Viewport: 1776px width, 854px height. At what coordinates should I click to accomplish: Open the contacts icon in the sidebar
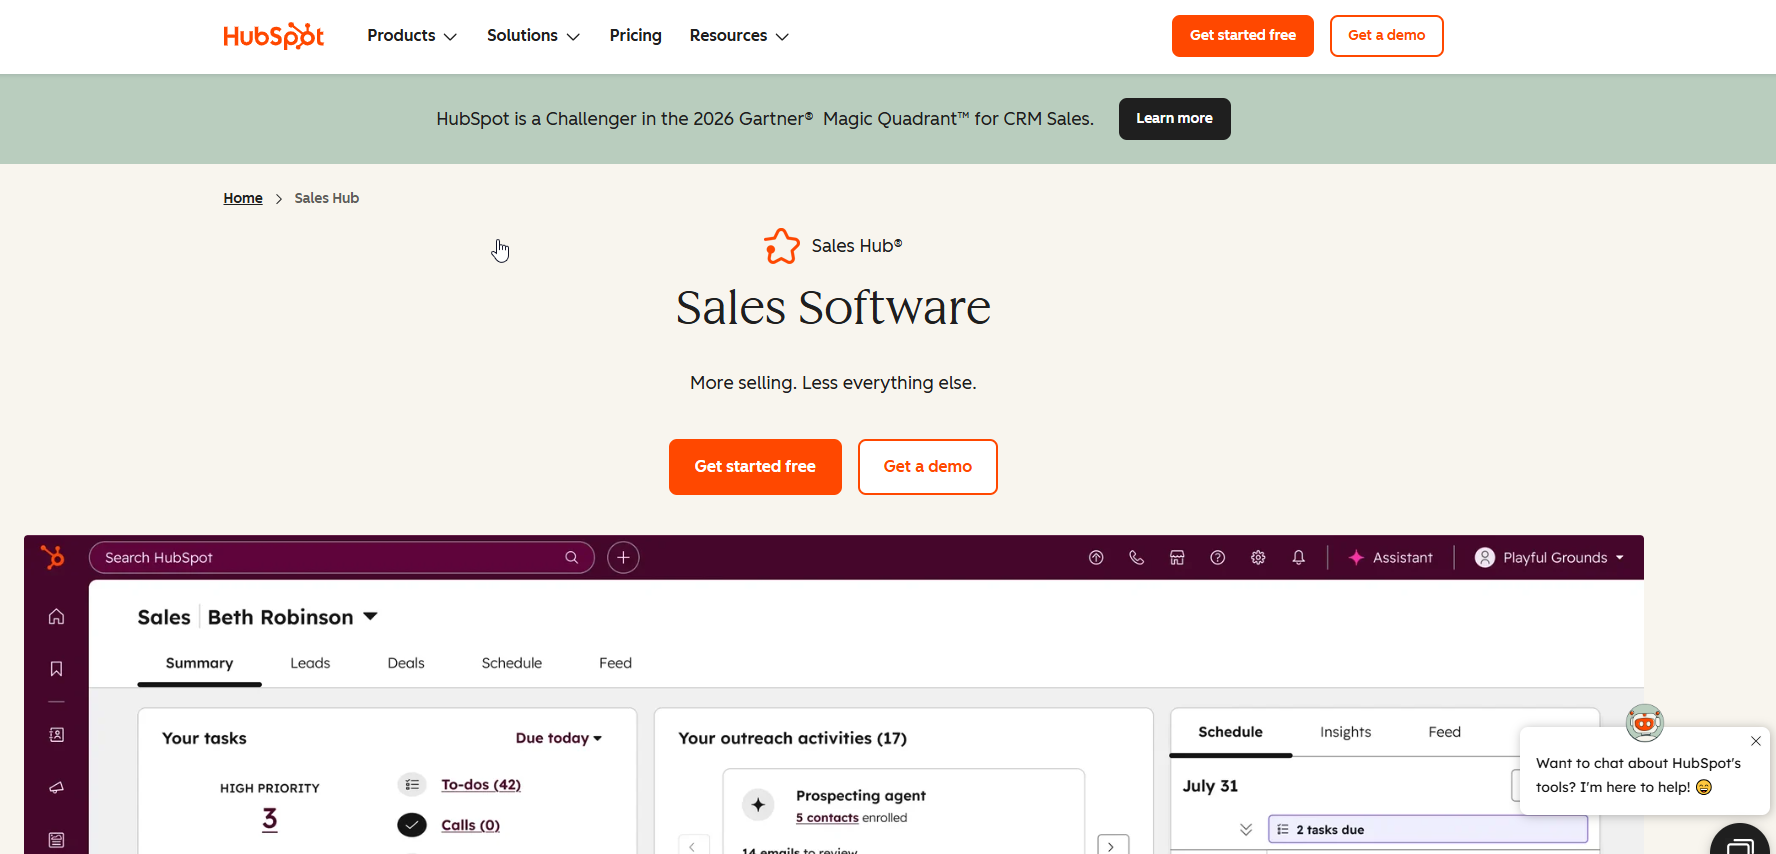[x=56, y=735]
